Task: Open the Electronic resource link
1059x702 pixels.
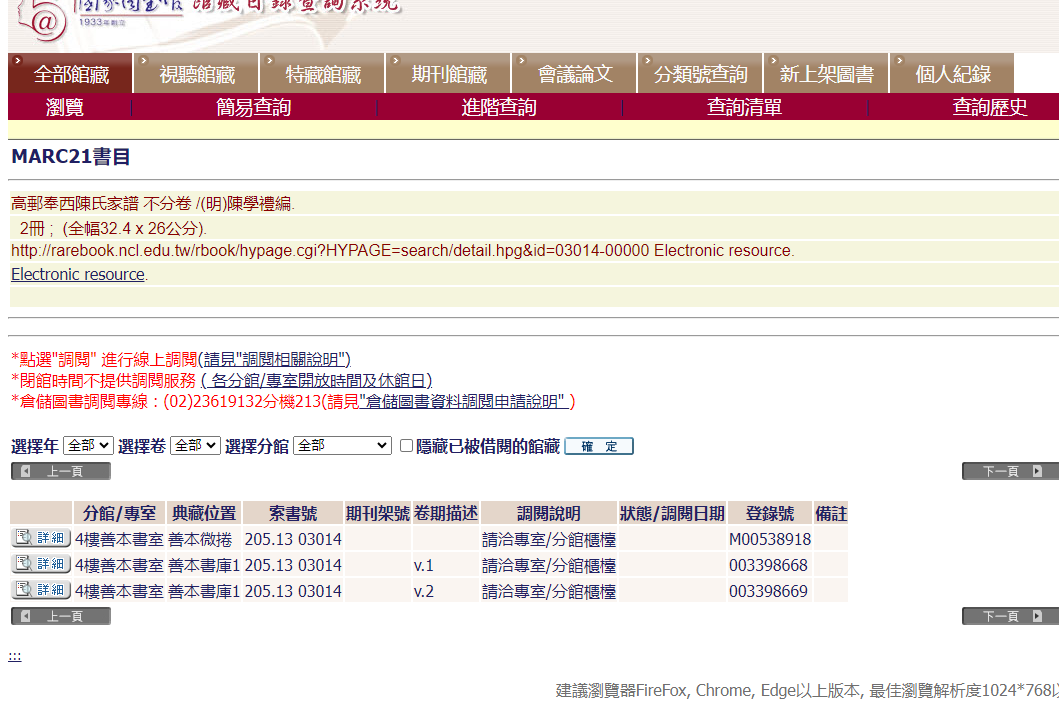Action: [x=77, y=274]
